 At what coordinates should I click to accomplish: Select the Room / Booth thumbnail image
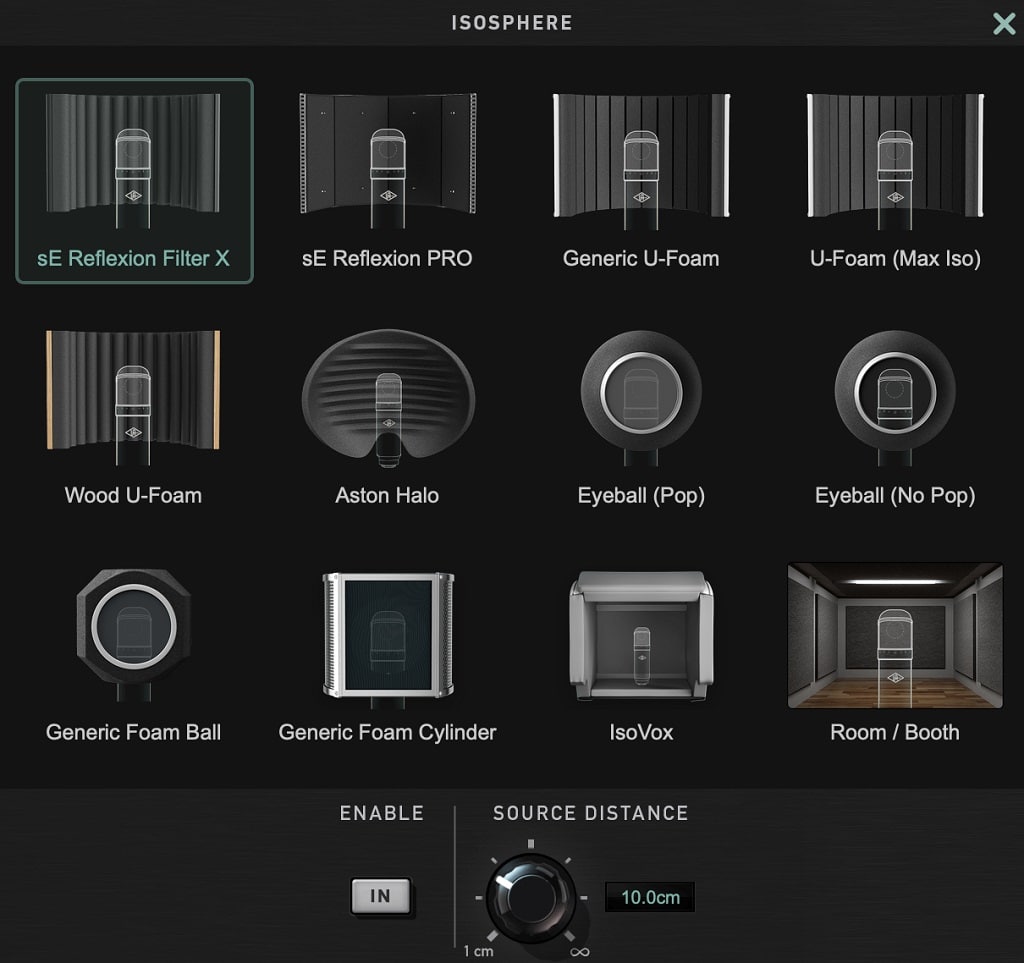pyautogui.click(x=895, y=635)
